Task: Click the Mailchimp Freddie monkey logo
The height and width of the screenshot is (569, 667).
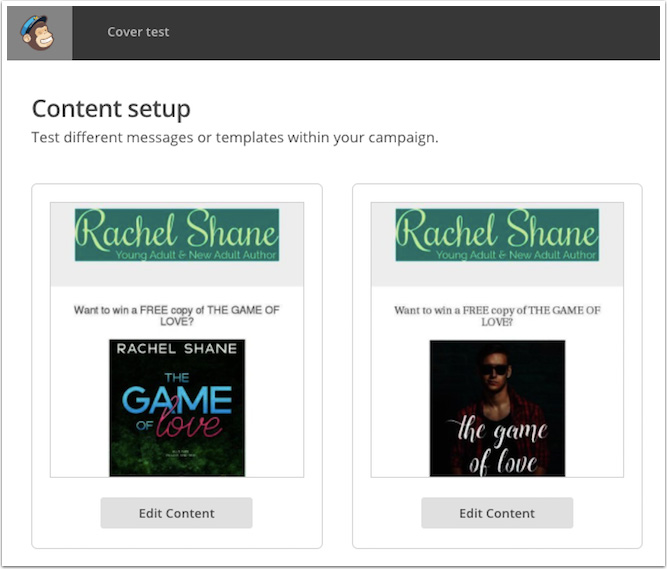Action: (x=38, y=33)
